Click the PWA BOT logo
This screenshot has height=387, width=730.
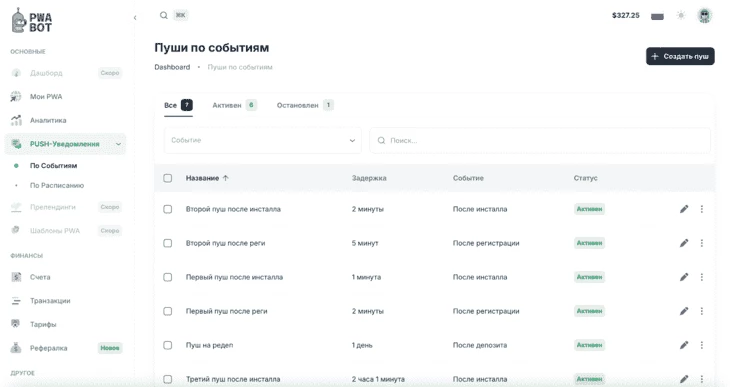click(32, 21)
